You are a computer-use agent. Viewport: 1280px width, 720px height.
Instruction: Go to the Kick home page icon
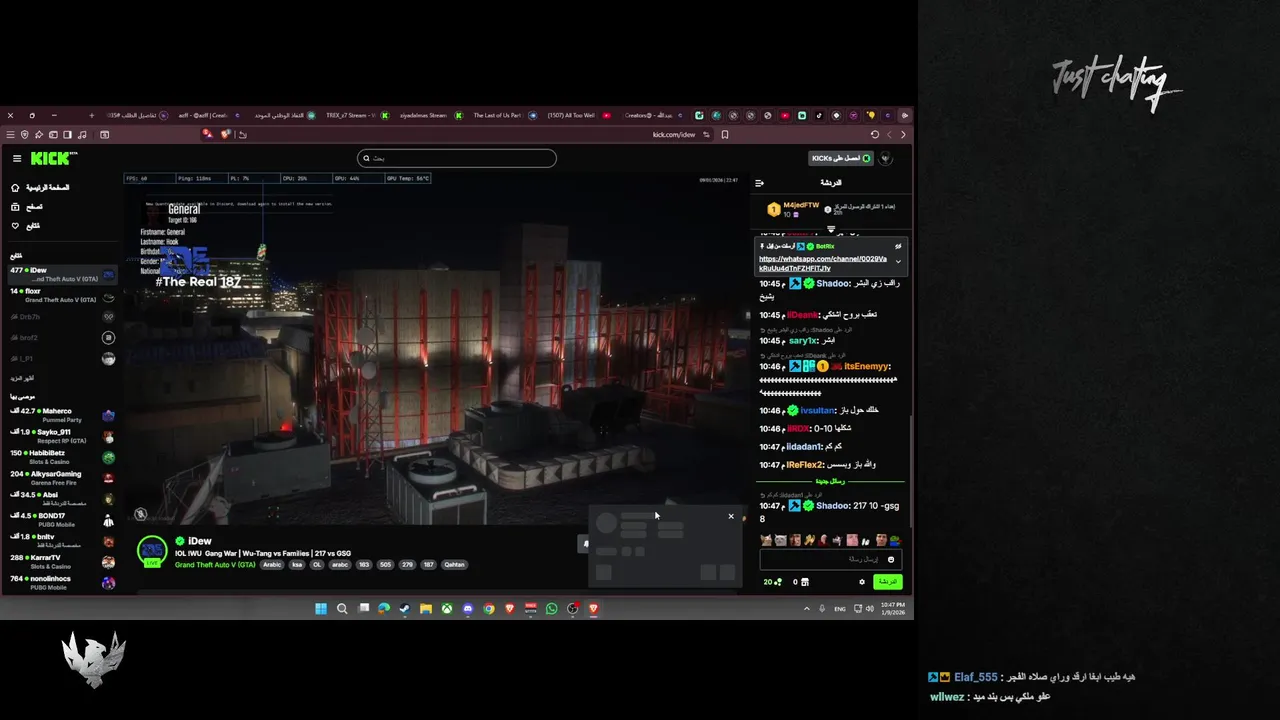coord(15,188)
